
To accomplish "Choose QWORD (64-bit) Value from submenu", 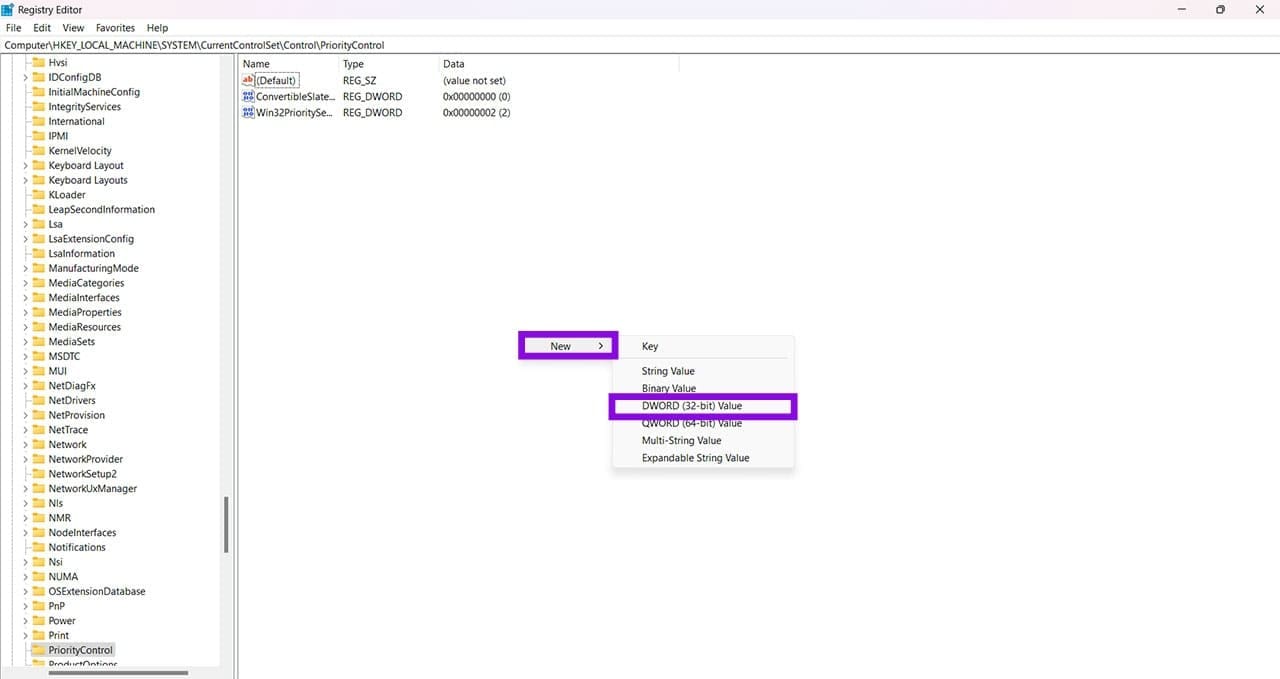I will pyautogui.click(x=703, y=423).
